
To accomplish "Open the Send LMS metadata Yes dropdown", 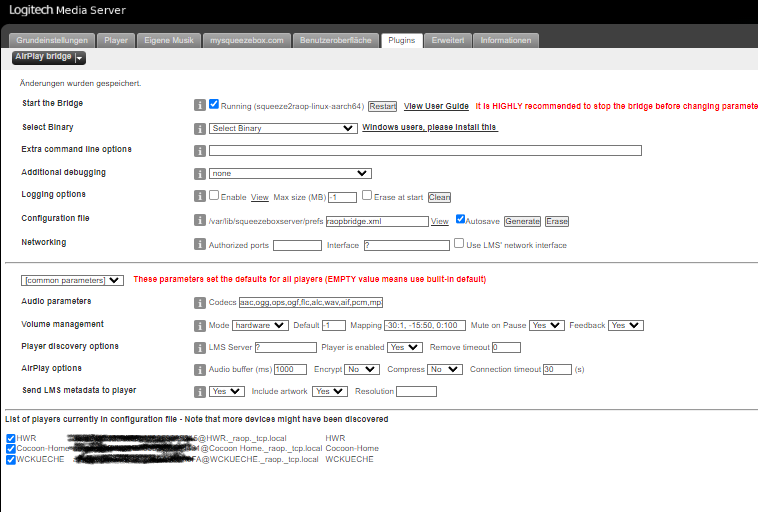I will 227,391.
